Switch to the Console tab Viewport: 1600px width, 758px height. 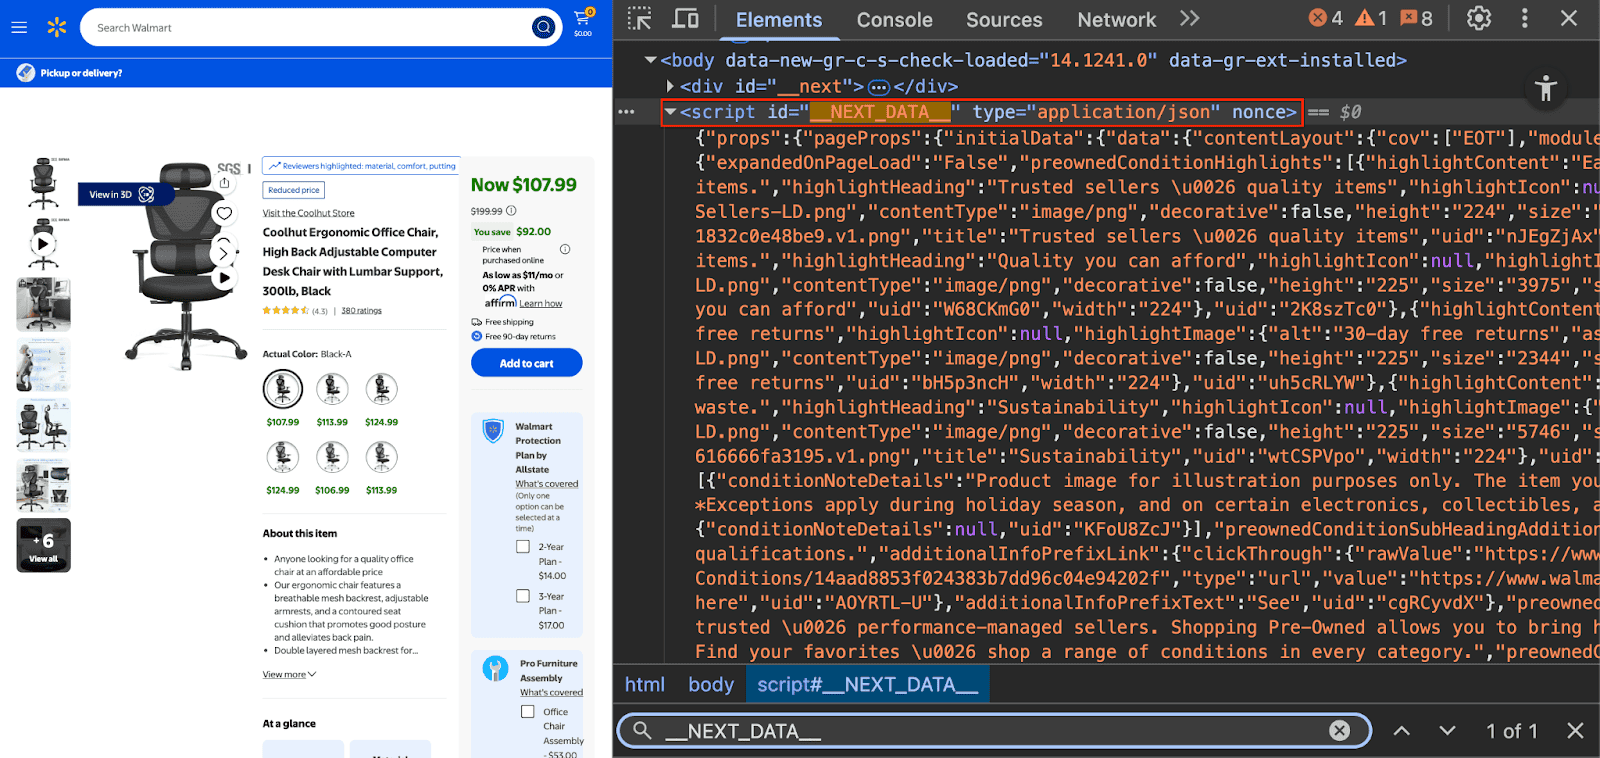(x=894, y=20)
